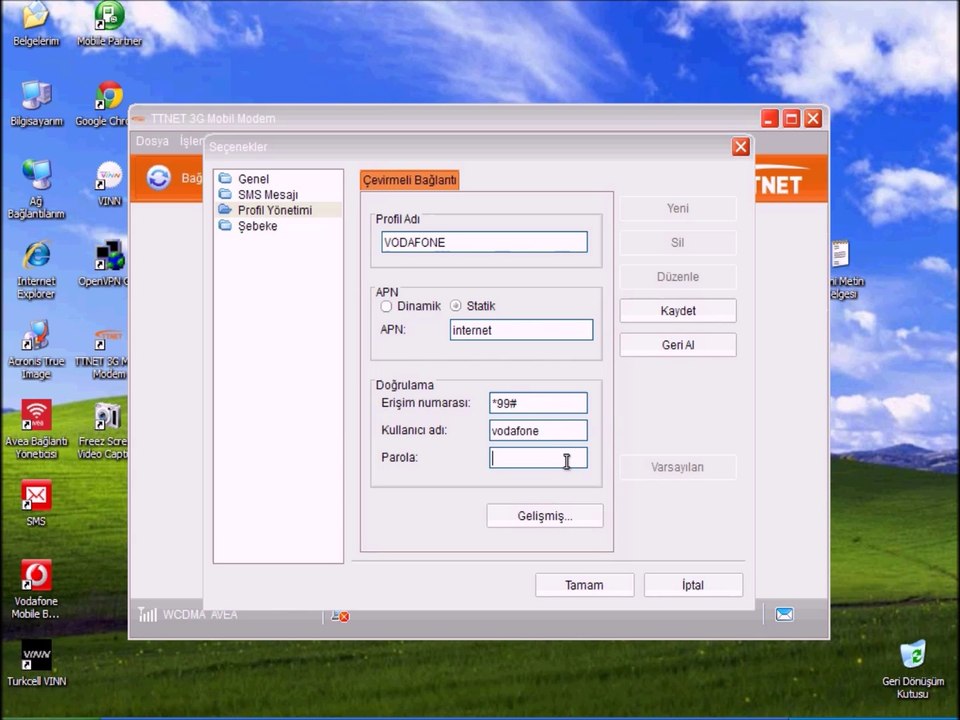Click the disconnected network status icon
Screen dimensions: 960x720
(x=340, y=615)
